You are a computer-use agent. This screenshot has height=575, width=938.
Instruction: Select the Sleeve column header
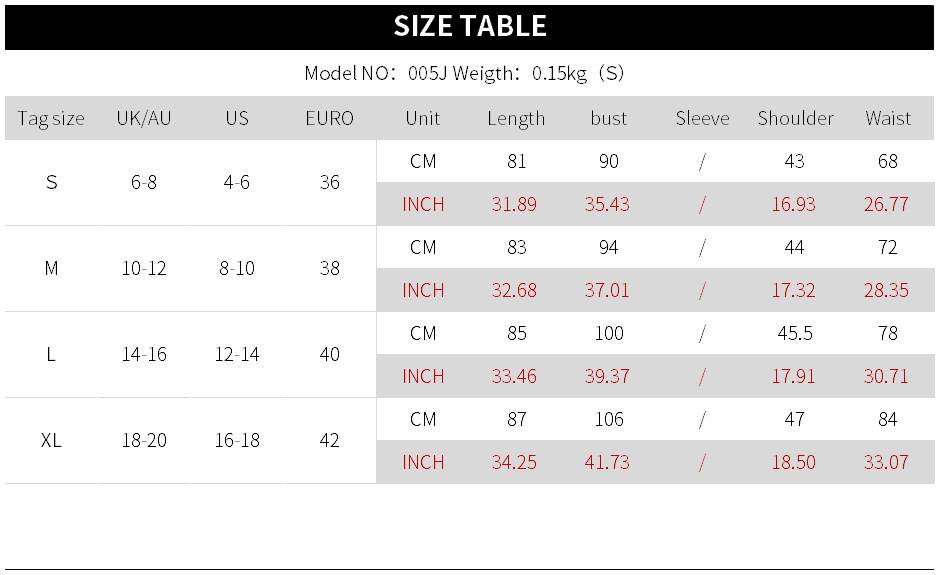coord(702,118)
